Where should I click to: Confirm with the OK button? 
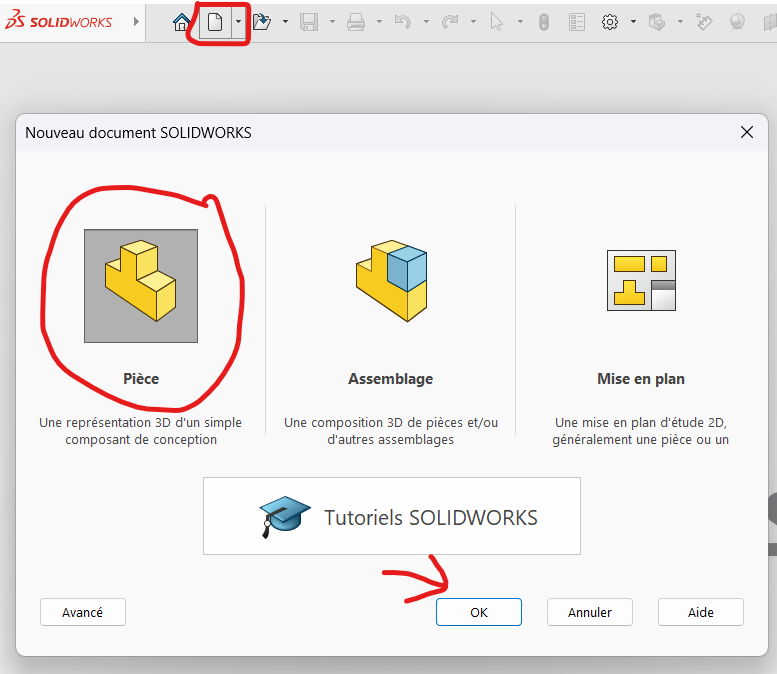coord(479,612)
